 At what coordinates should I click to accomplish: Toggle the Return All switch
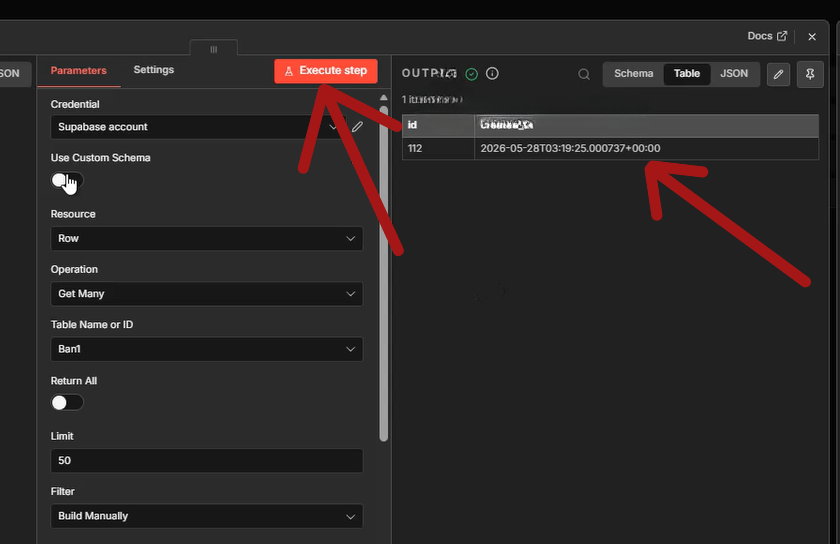pos(67,403)
